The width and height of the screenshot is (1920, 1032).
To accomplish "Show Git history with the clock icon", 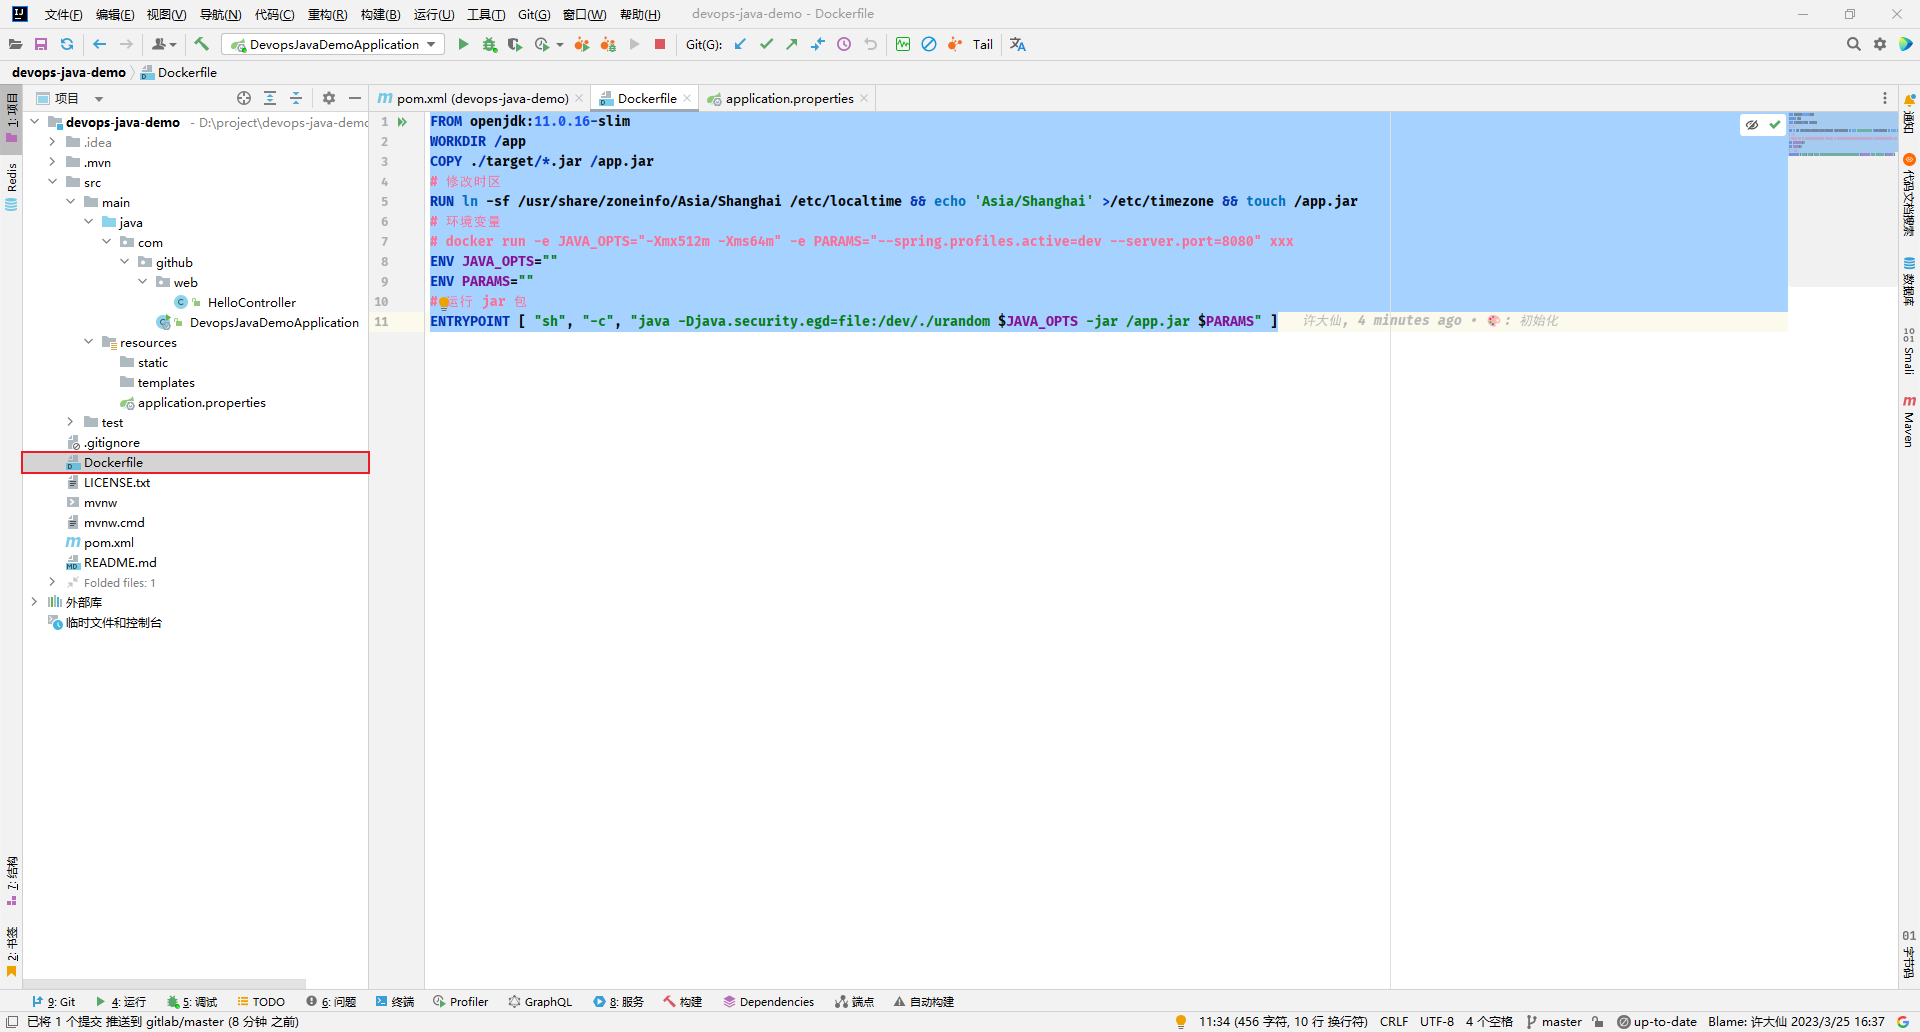I will pyautogui.click(x=844, y=44).
